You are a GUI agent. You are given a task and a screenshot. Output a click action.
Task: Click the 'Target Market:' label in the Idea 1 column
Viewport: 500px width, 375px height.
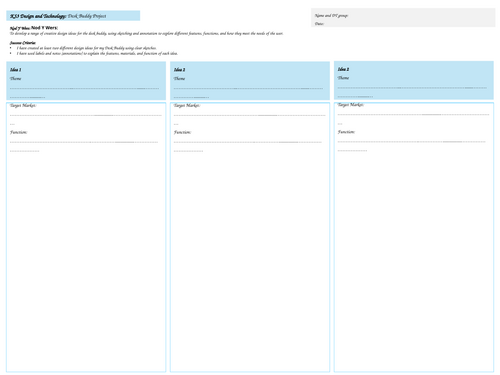click(x=23, y=105)
